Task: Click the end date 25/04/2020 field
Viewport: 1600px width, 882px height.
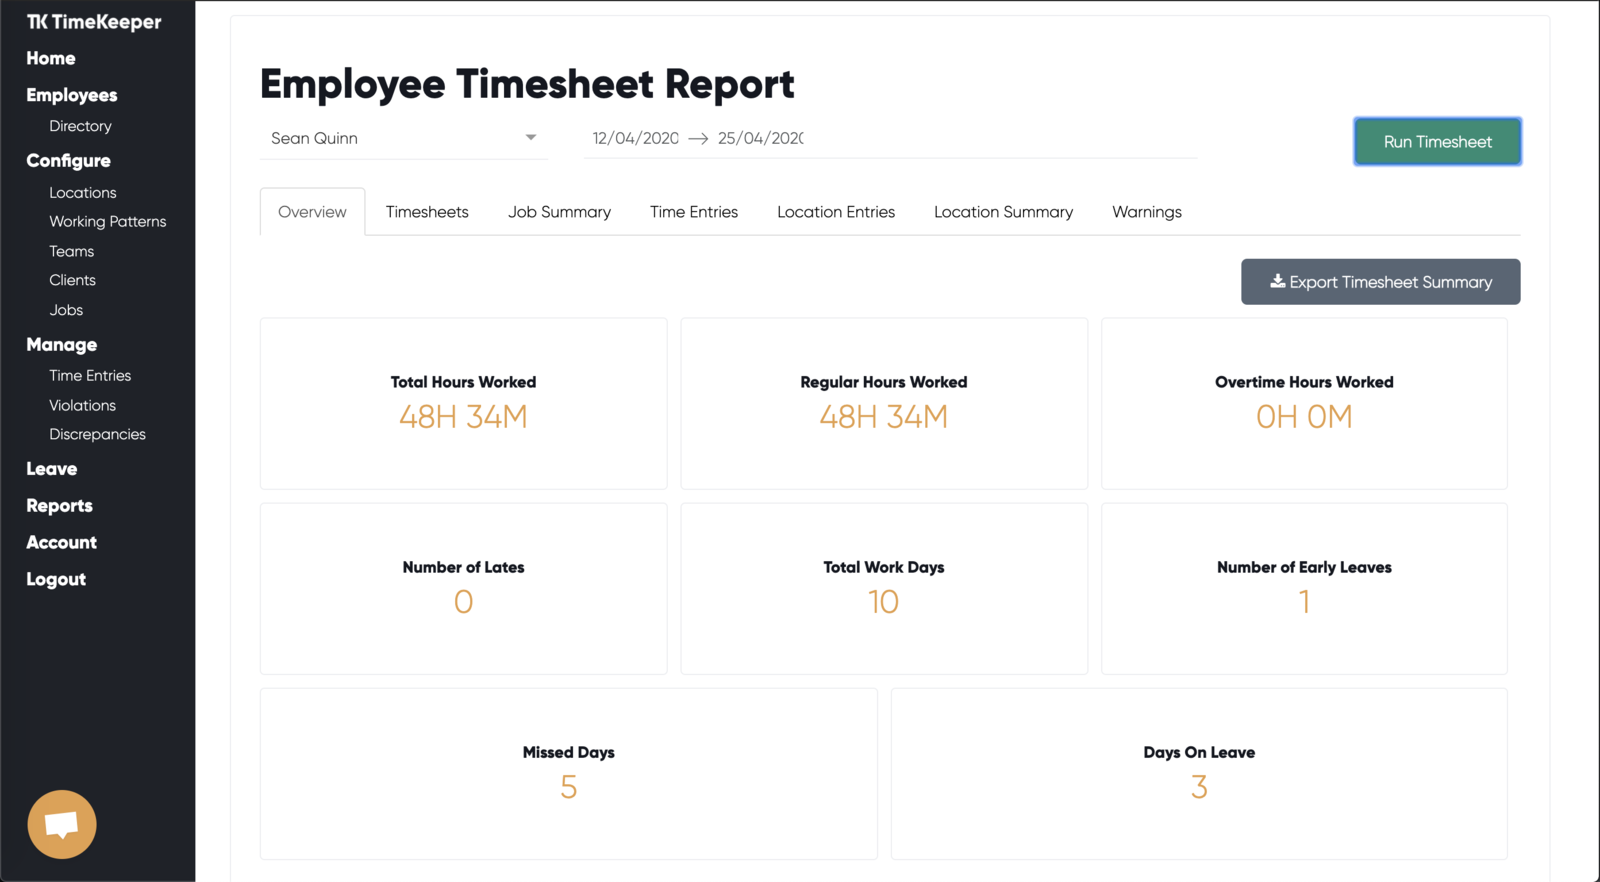Action: pyautogui.click(x=760, y=138)
